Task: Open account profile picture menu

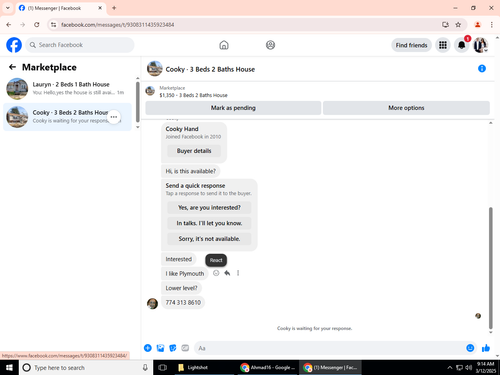Action: (480, 45)
